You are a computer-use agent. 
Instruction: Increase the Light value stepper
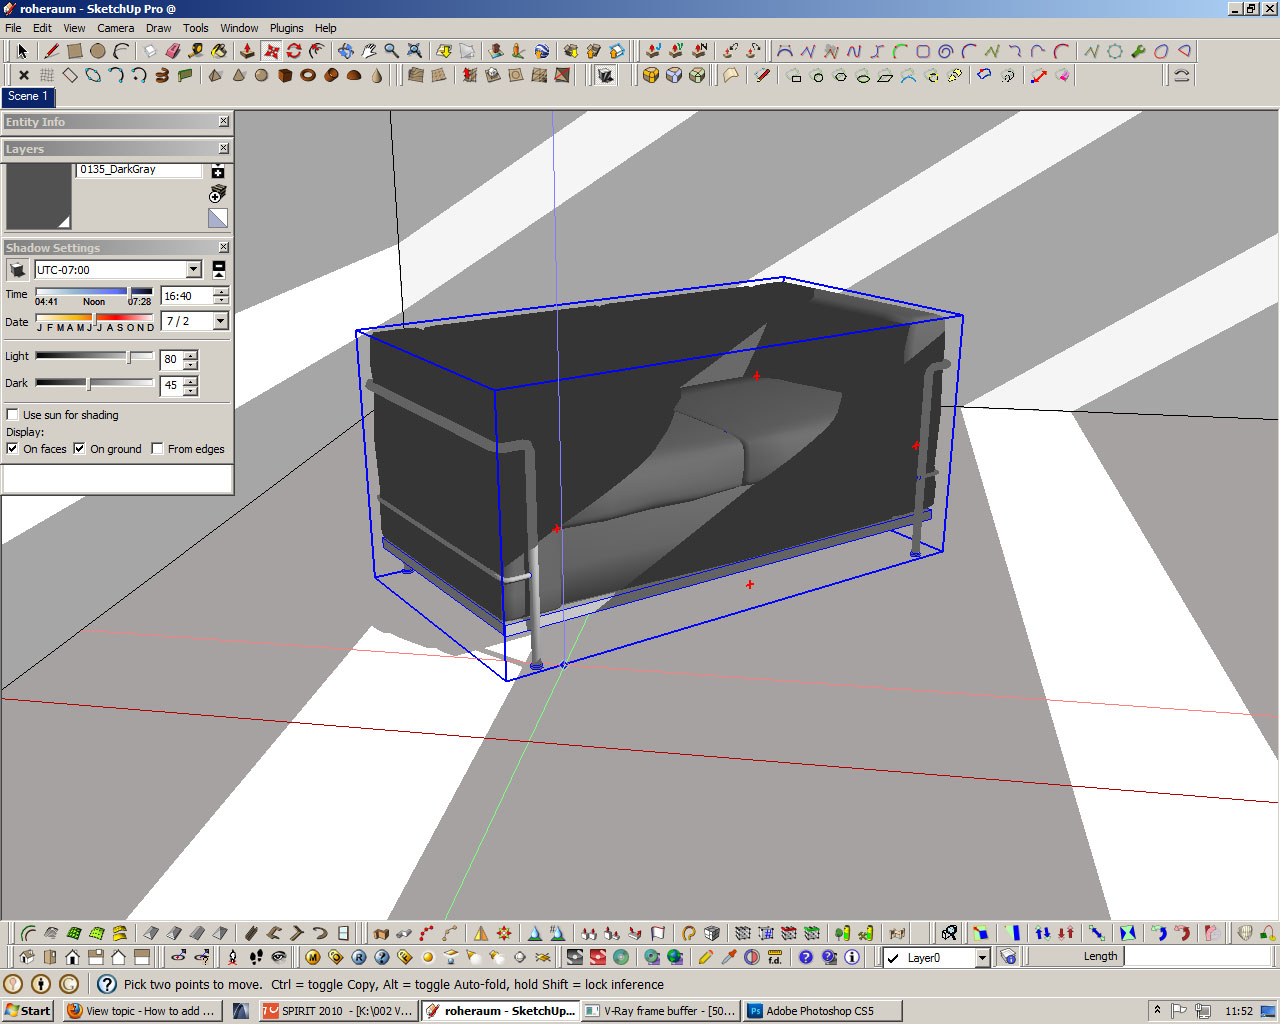click(x=191, y=355)
